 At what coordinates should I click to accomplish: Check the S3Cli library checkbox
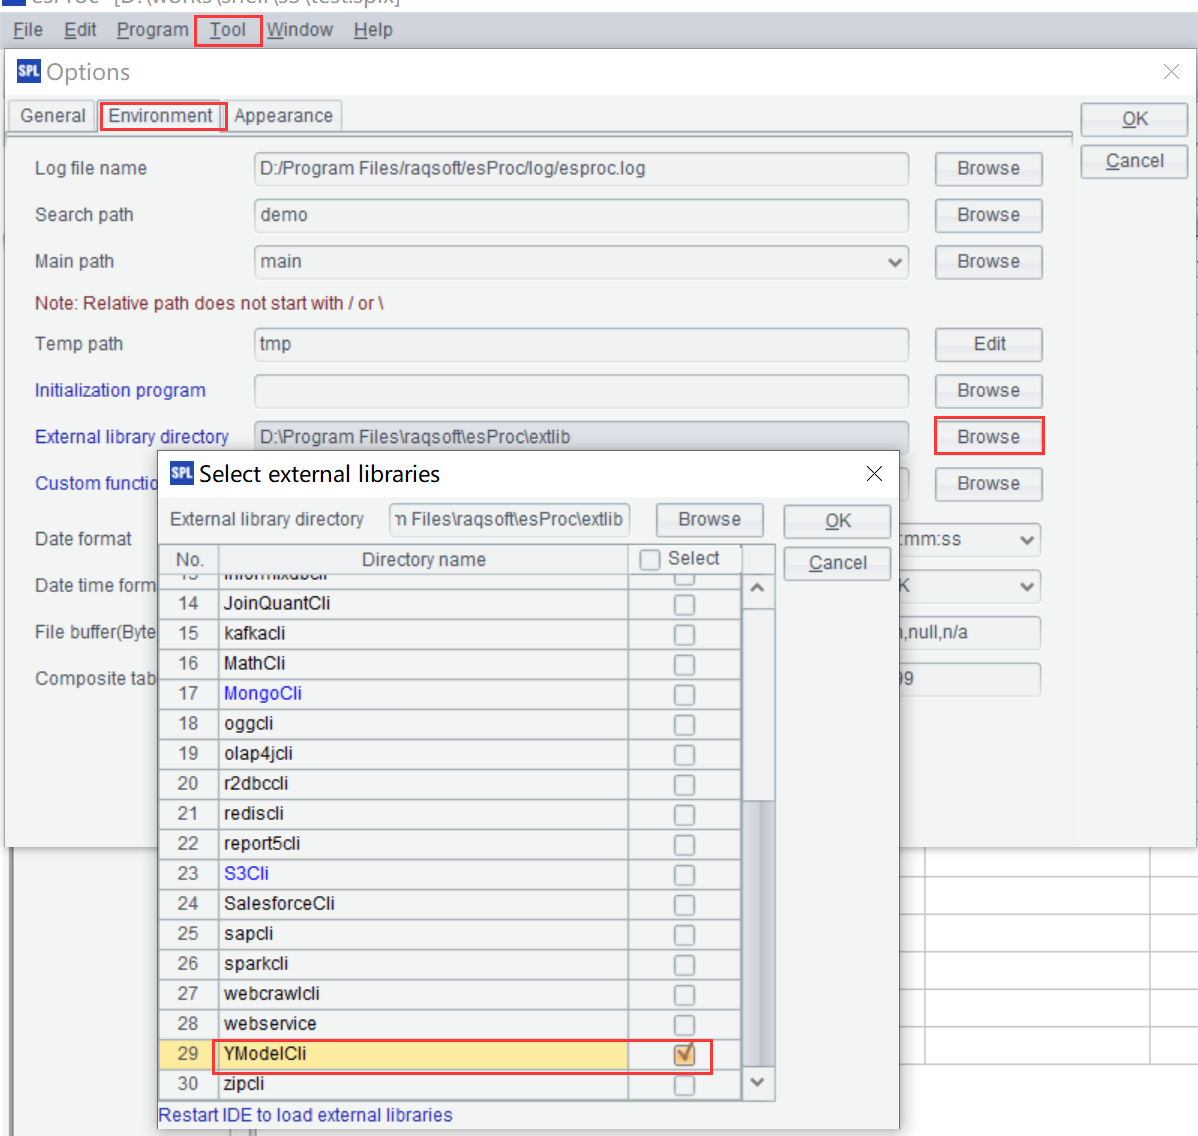pyautogui.click(x=684, y=874)
